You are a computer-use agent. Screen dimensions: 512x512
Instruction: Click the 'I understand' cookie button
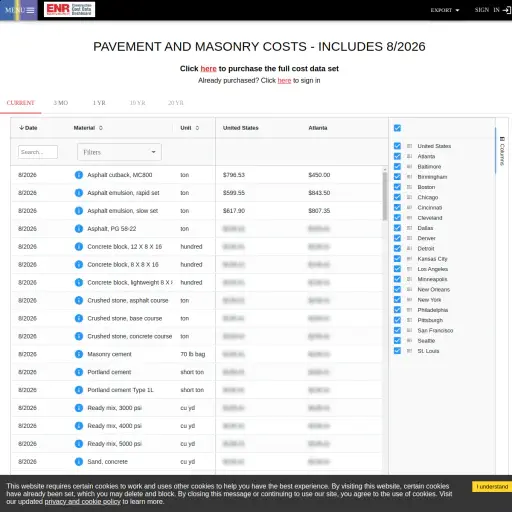coord(492,487)
